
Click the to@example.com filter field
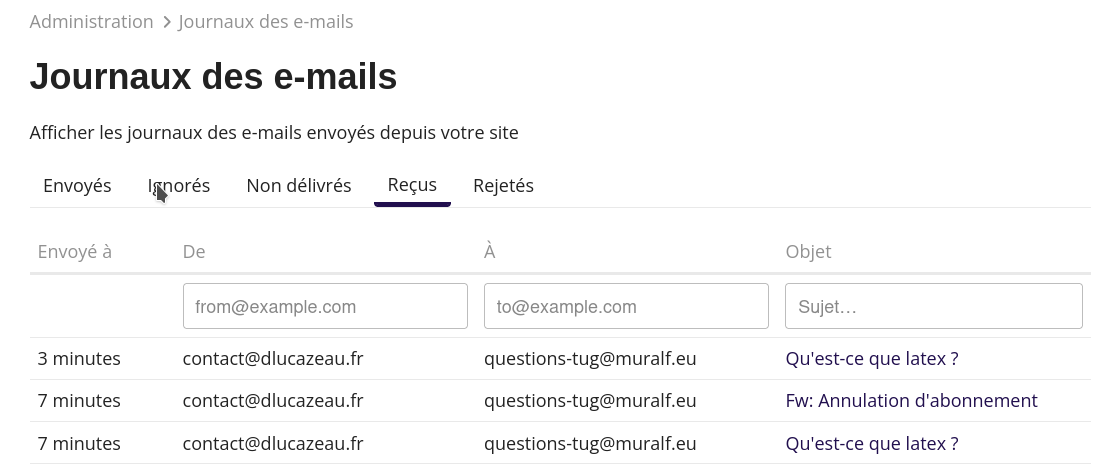626,306
